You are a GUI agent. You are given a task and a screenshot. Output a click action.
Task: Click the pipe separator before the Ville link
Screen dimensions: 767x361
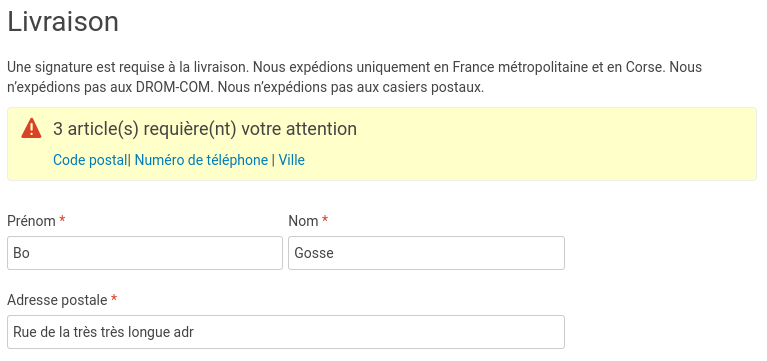click(x=273, y=160)
